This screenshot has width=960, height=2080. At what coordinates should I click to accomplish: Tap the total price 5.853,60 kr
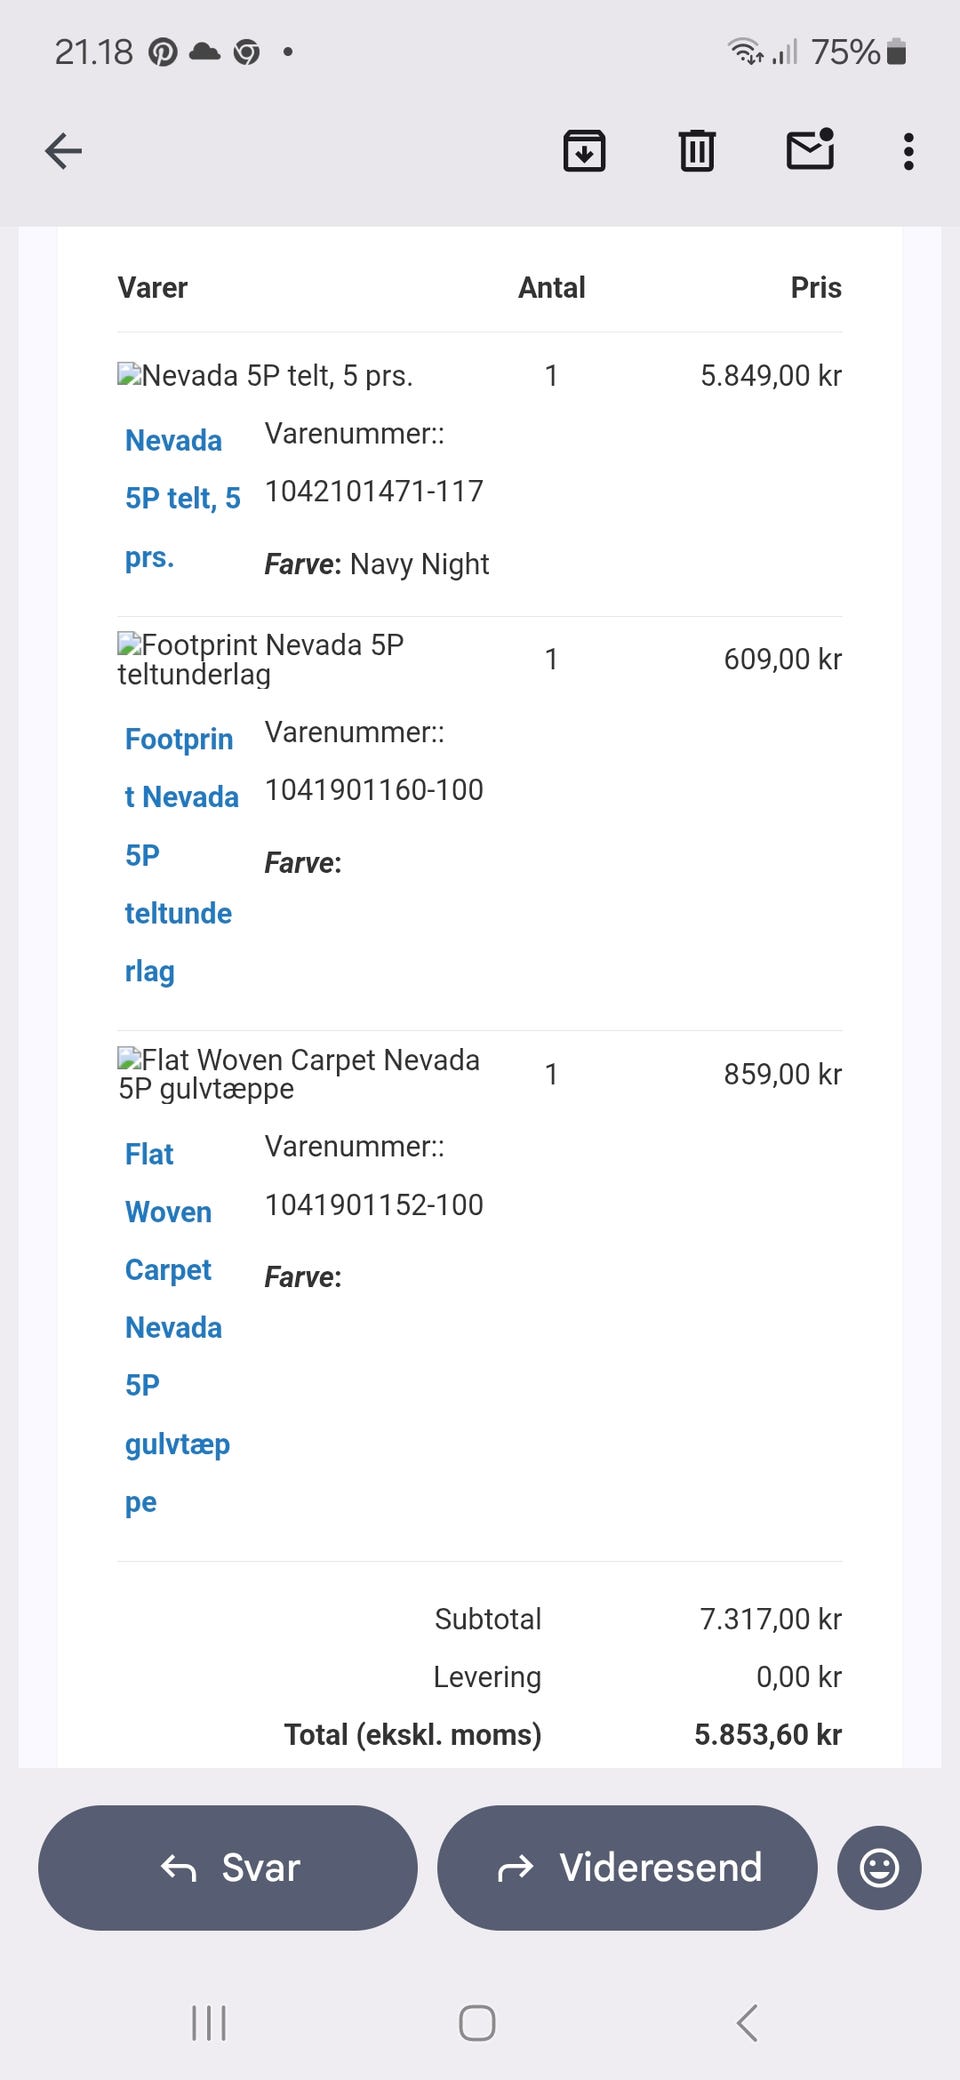click(x=768, y=1734)
